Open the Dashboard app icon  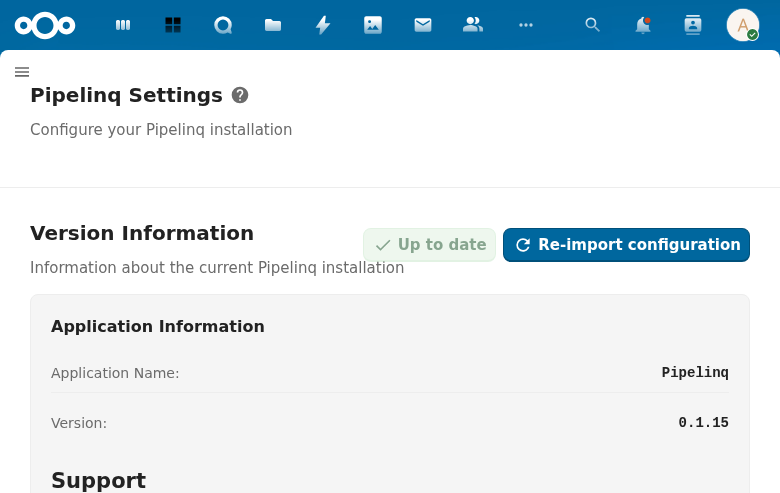[x=123, y=25]
